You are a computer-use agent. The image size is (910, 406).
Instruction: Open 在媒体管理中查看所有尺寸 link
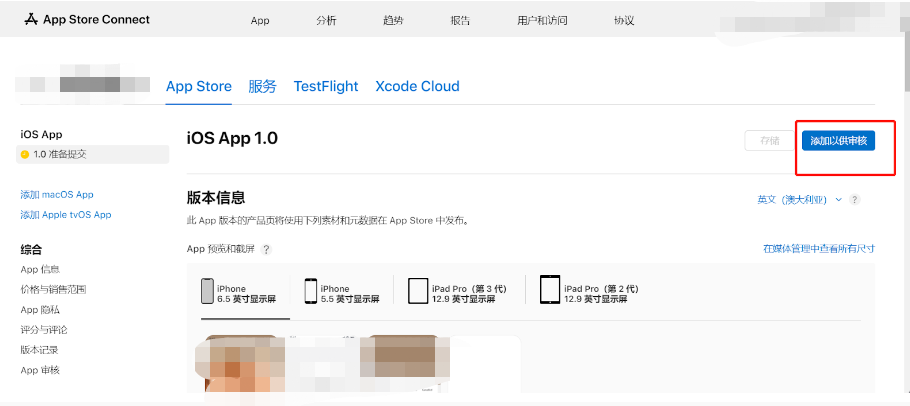point(819,249)
